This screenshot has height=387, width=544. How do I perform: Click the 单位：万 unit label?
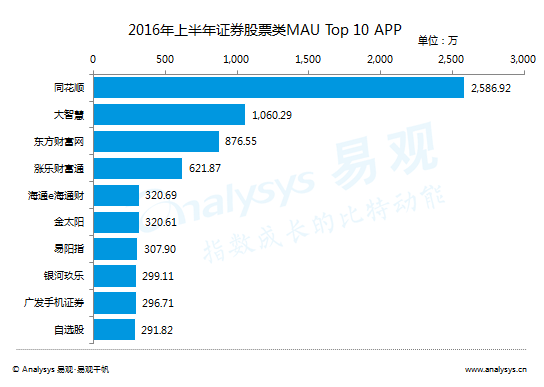pos(437,41)
